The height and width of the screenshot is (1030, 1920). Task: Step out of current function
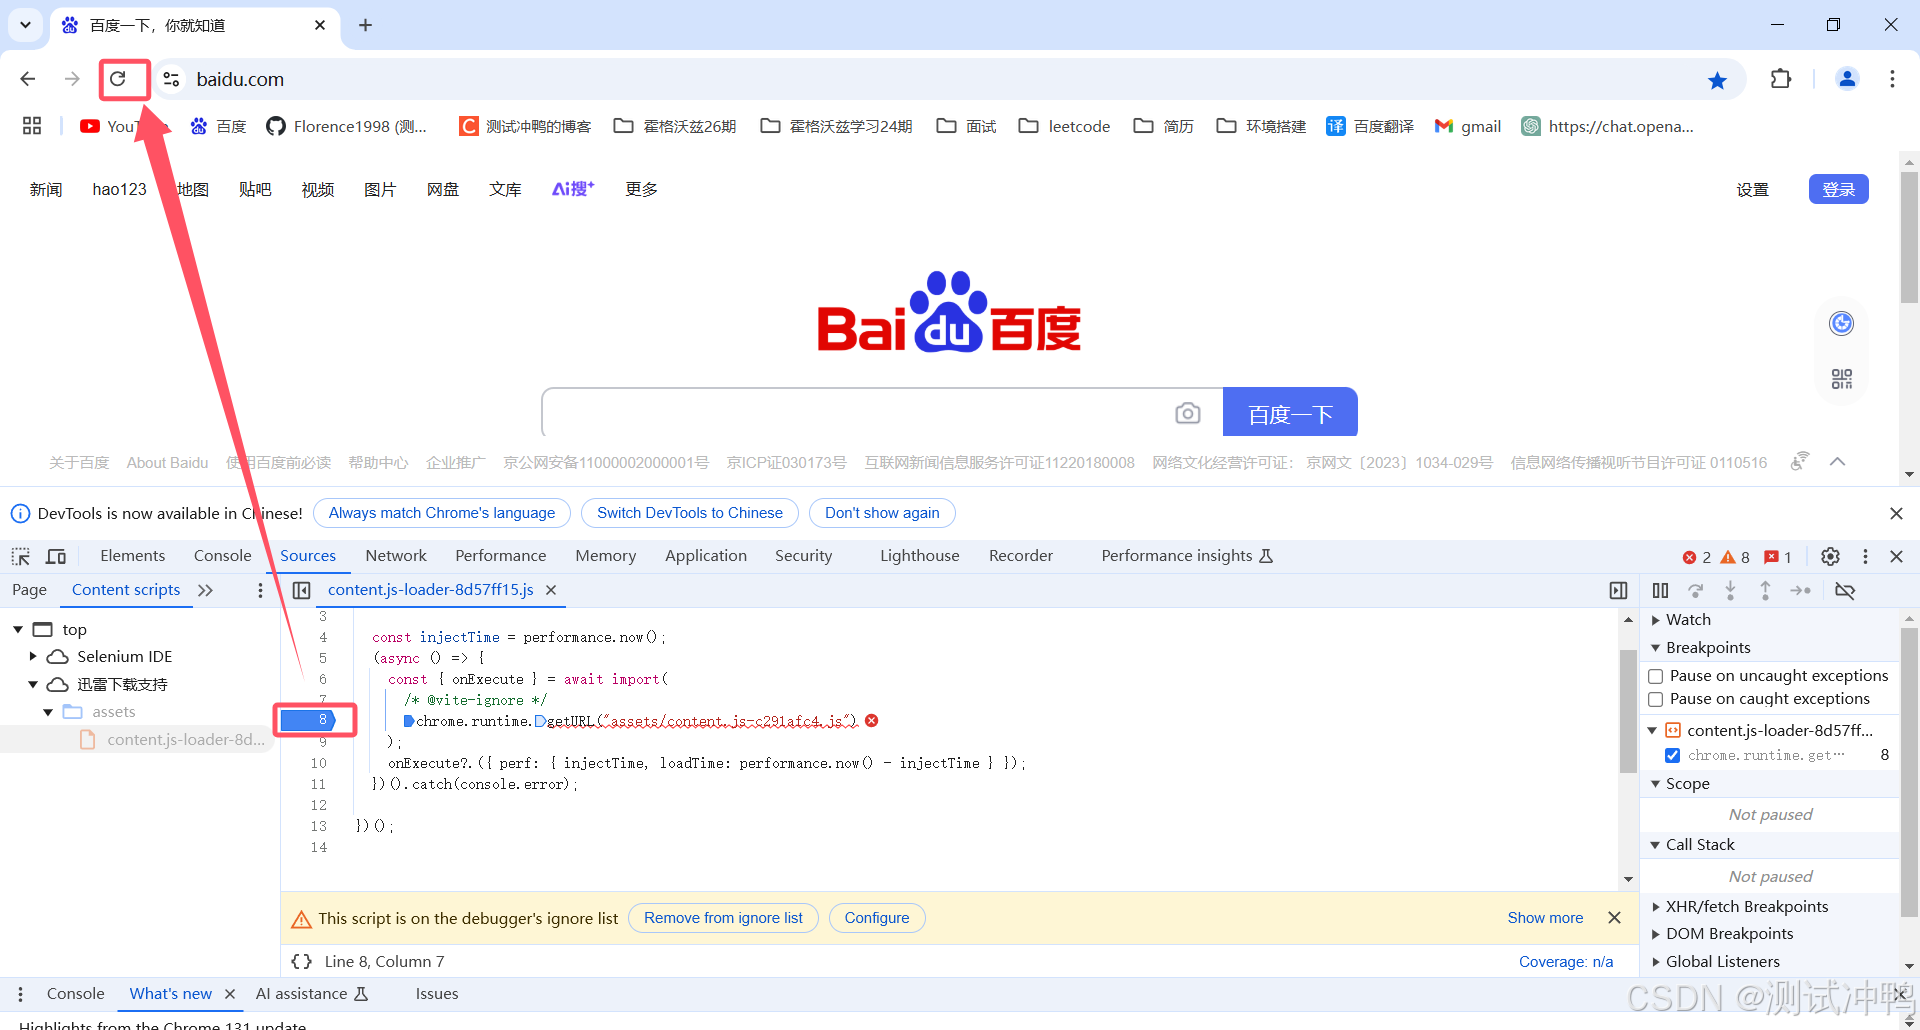pos(1765,590)
